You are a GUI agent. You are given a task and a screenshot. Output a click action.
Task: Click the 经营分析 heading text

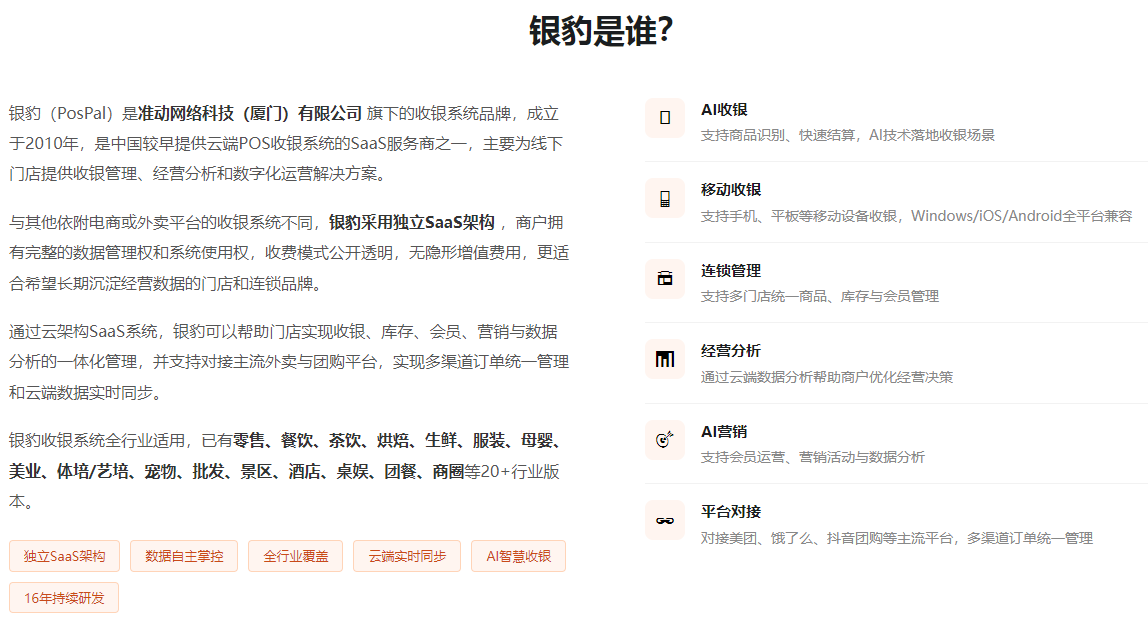click(x=731, y=351)
